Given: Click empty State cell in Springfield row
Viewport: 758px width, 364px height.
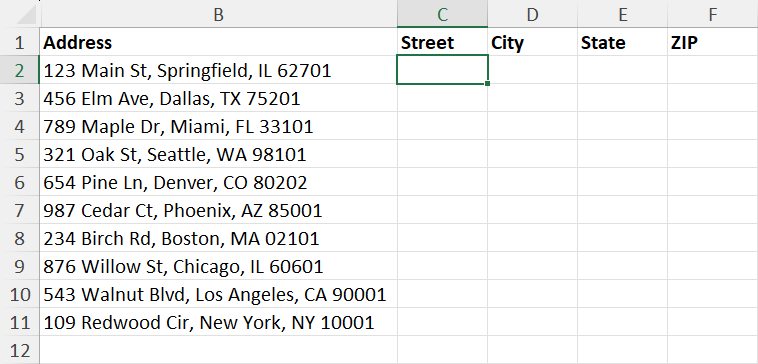Looking at the screenshot, I should pos(622,71).
